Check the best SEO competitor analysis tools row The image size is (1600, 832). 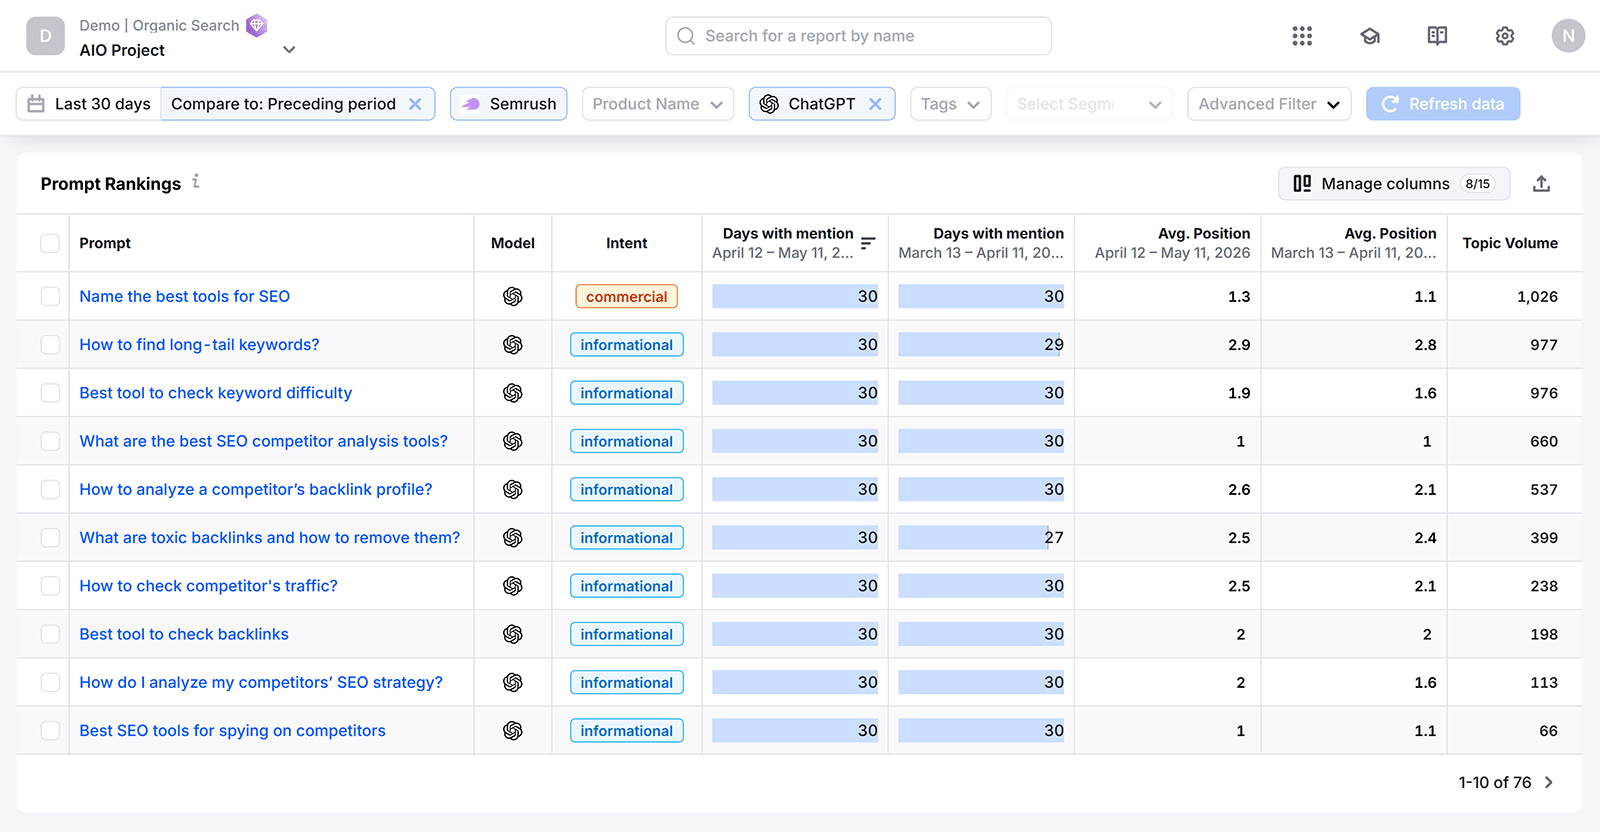pyautogui.click(x=50, y=441)
